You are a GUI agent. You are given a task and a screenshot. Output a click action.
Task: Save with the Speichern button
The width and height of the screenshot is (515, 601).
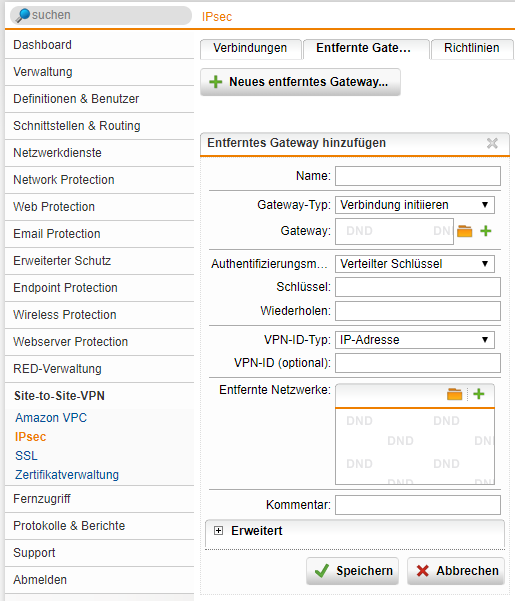tap(353, 571)
